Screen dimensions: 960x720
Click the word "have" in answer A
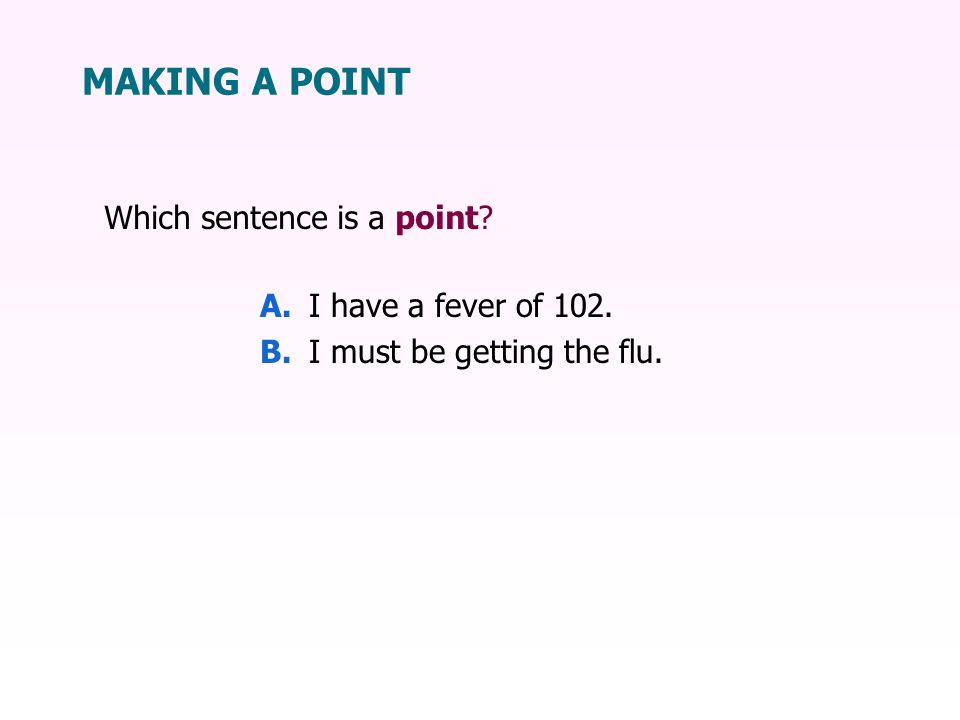[x=365, y=306]
